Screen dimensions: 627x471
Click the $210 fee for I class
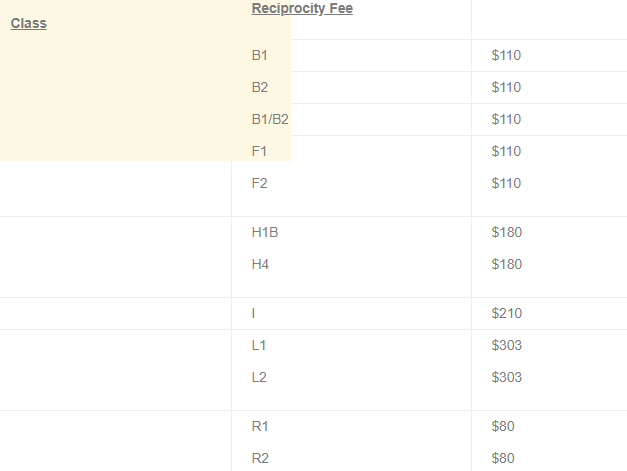[507, 313]
